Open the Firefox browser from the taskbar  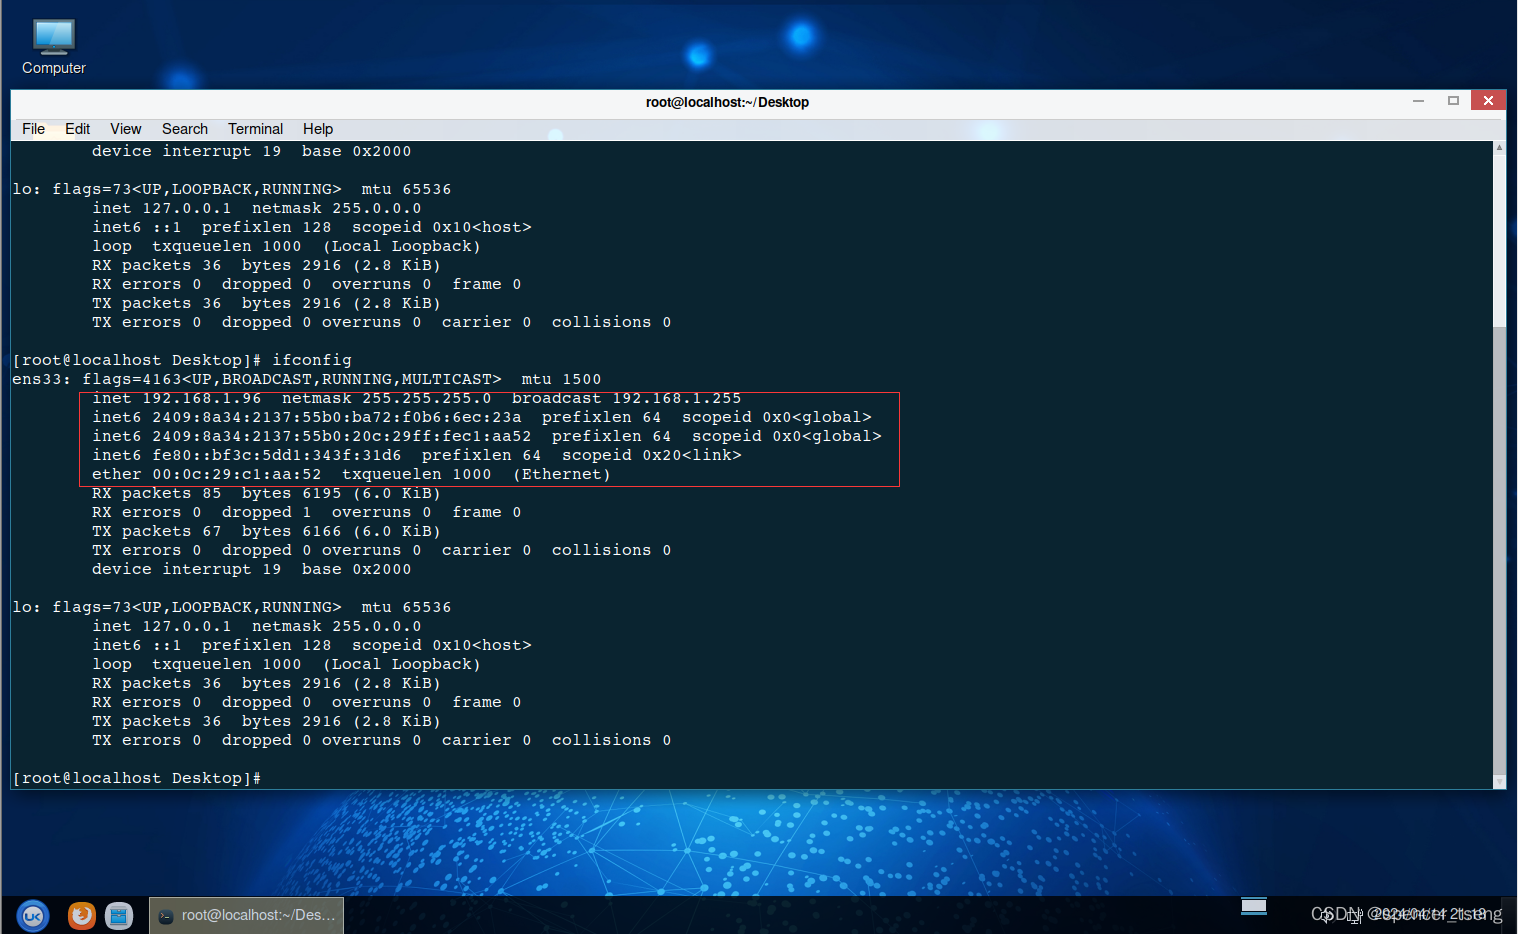(x=81, y=915)
